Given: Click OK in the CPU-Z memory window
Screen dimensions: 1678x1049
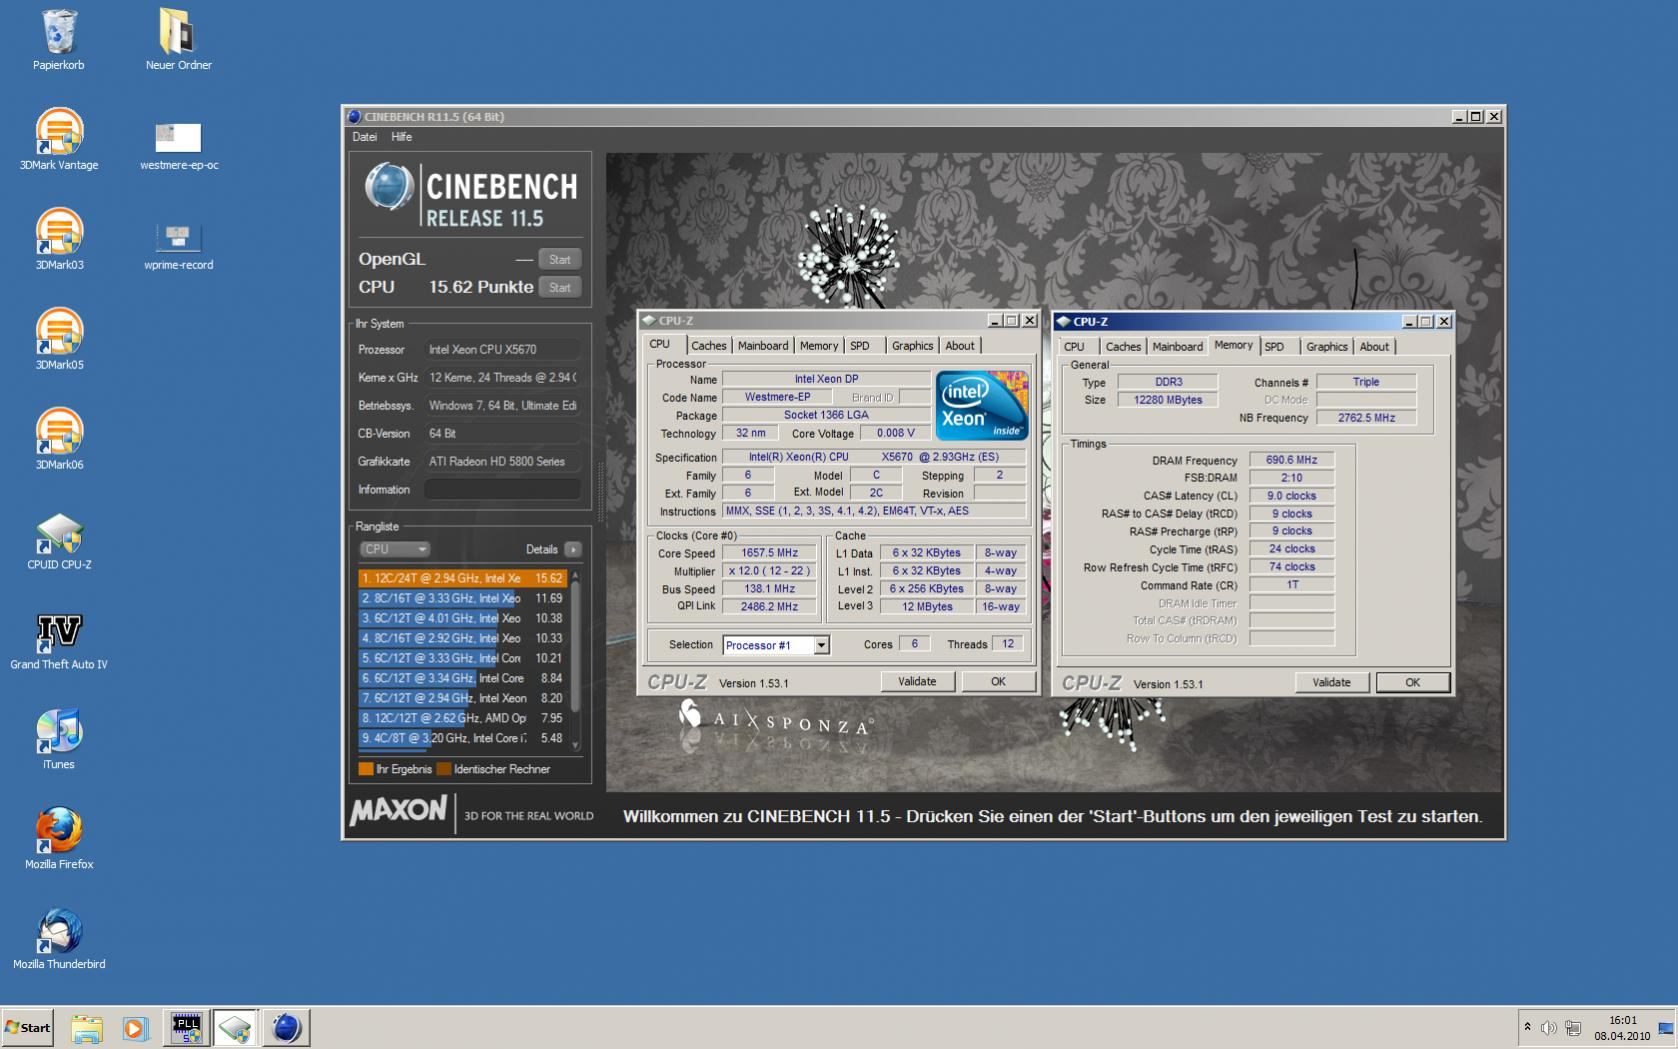Looking at the screenshot, I should point(1412,683).
